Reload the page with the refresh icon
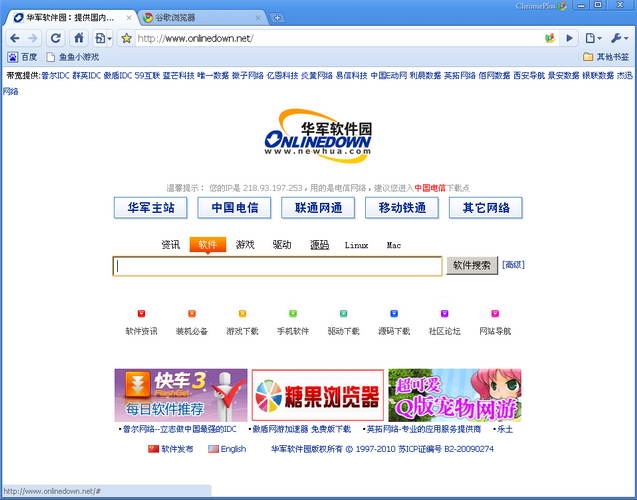The height and width of the screenshot is (500, 637). (x=56, y=38)
